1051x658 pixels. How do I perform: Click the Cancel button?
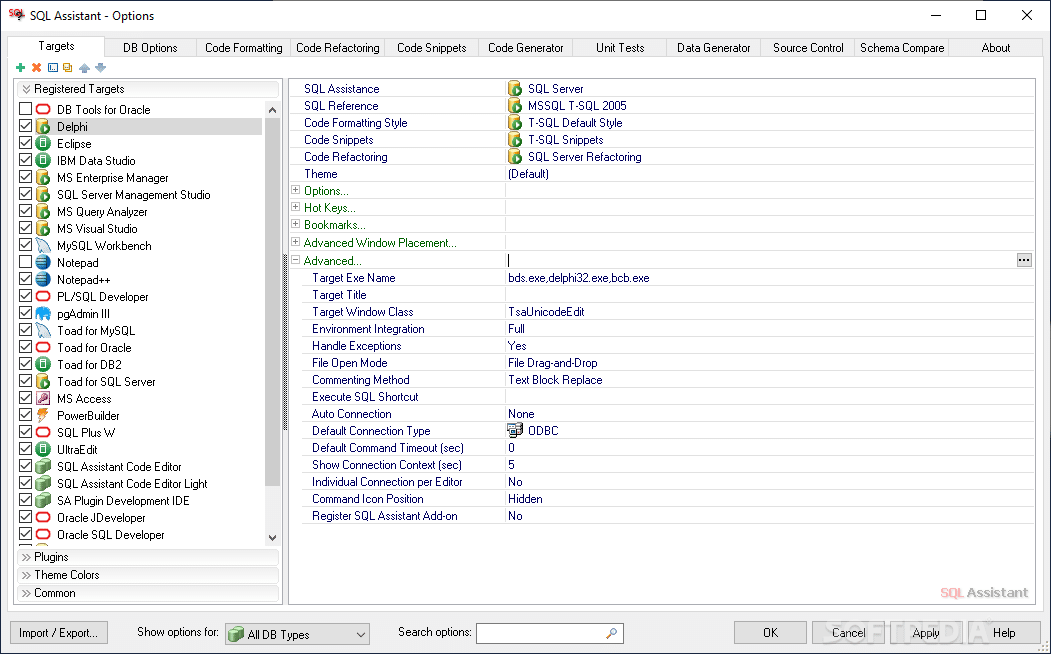coord(849,633)
